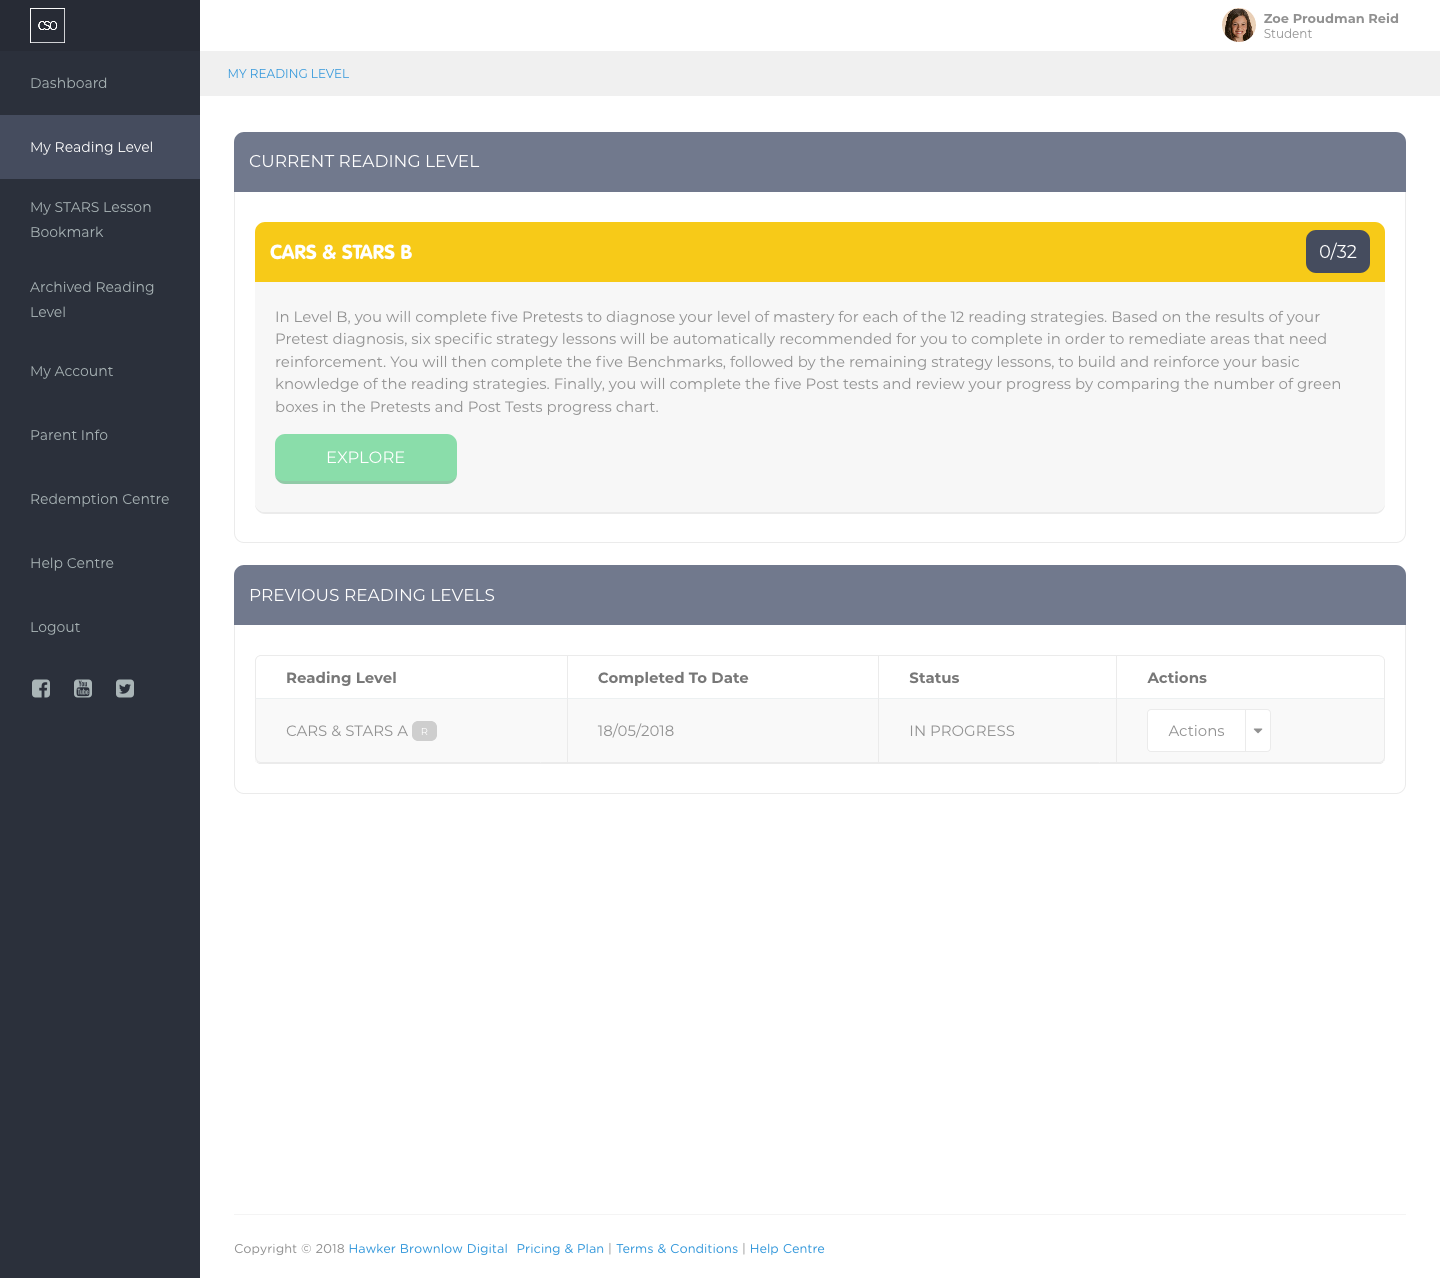This screenshot has width=1440, height=1278.
Task: Click Logout in the sidebar
Action: (x=55, y=627)
